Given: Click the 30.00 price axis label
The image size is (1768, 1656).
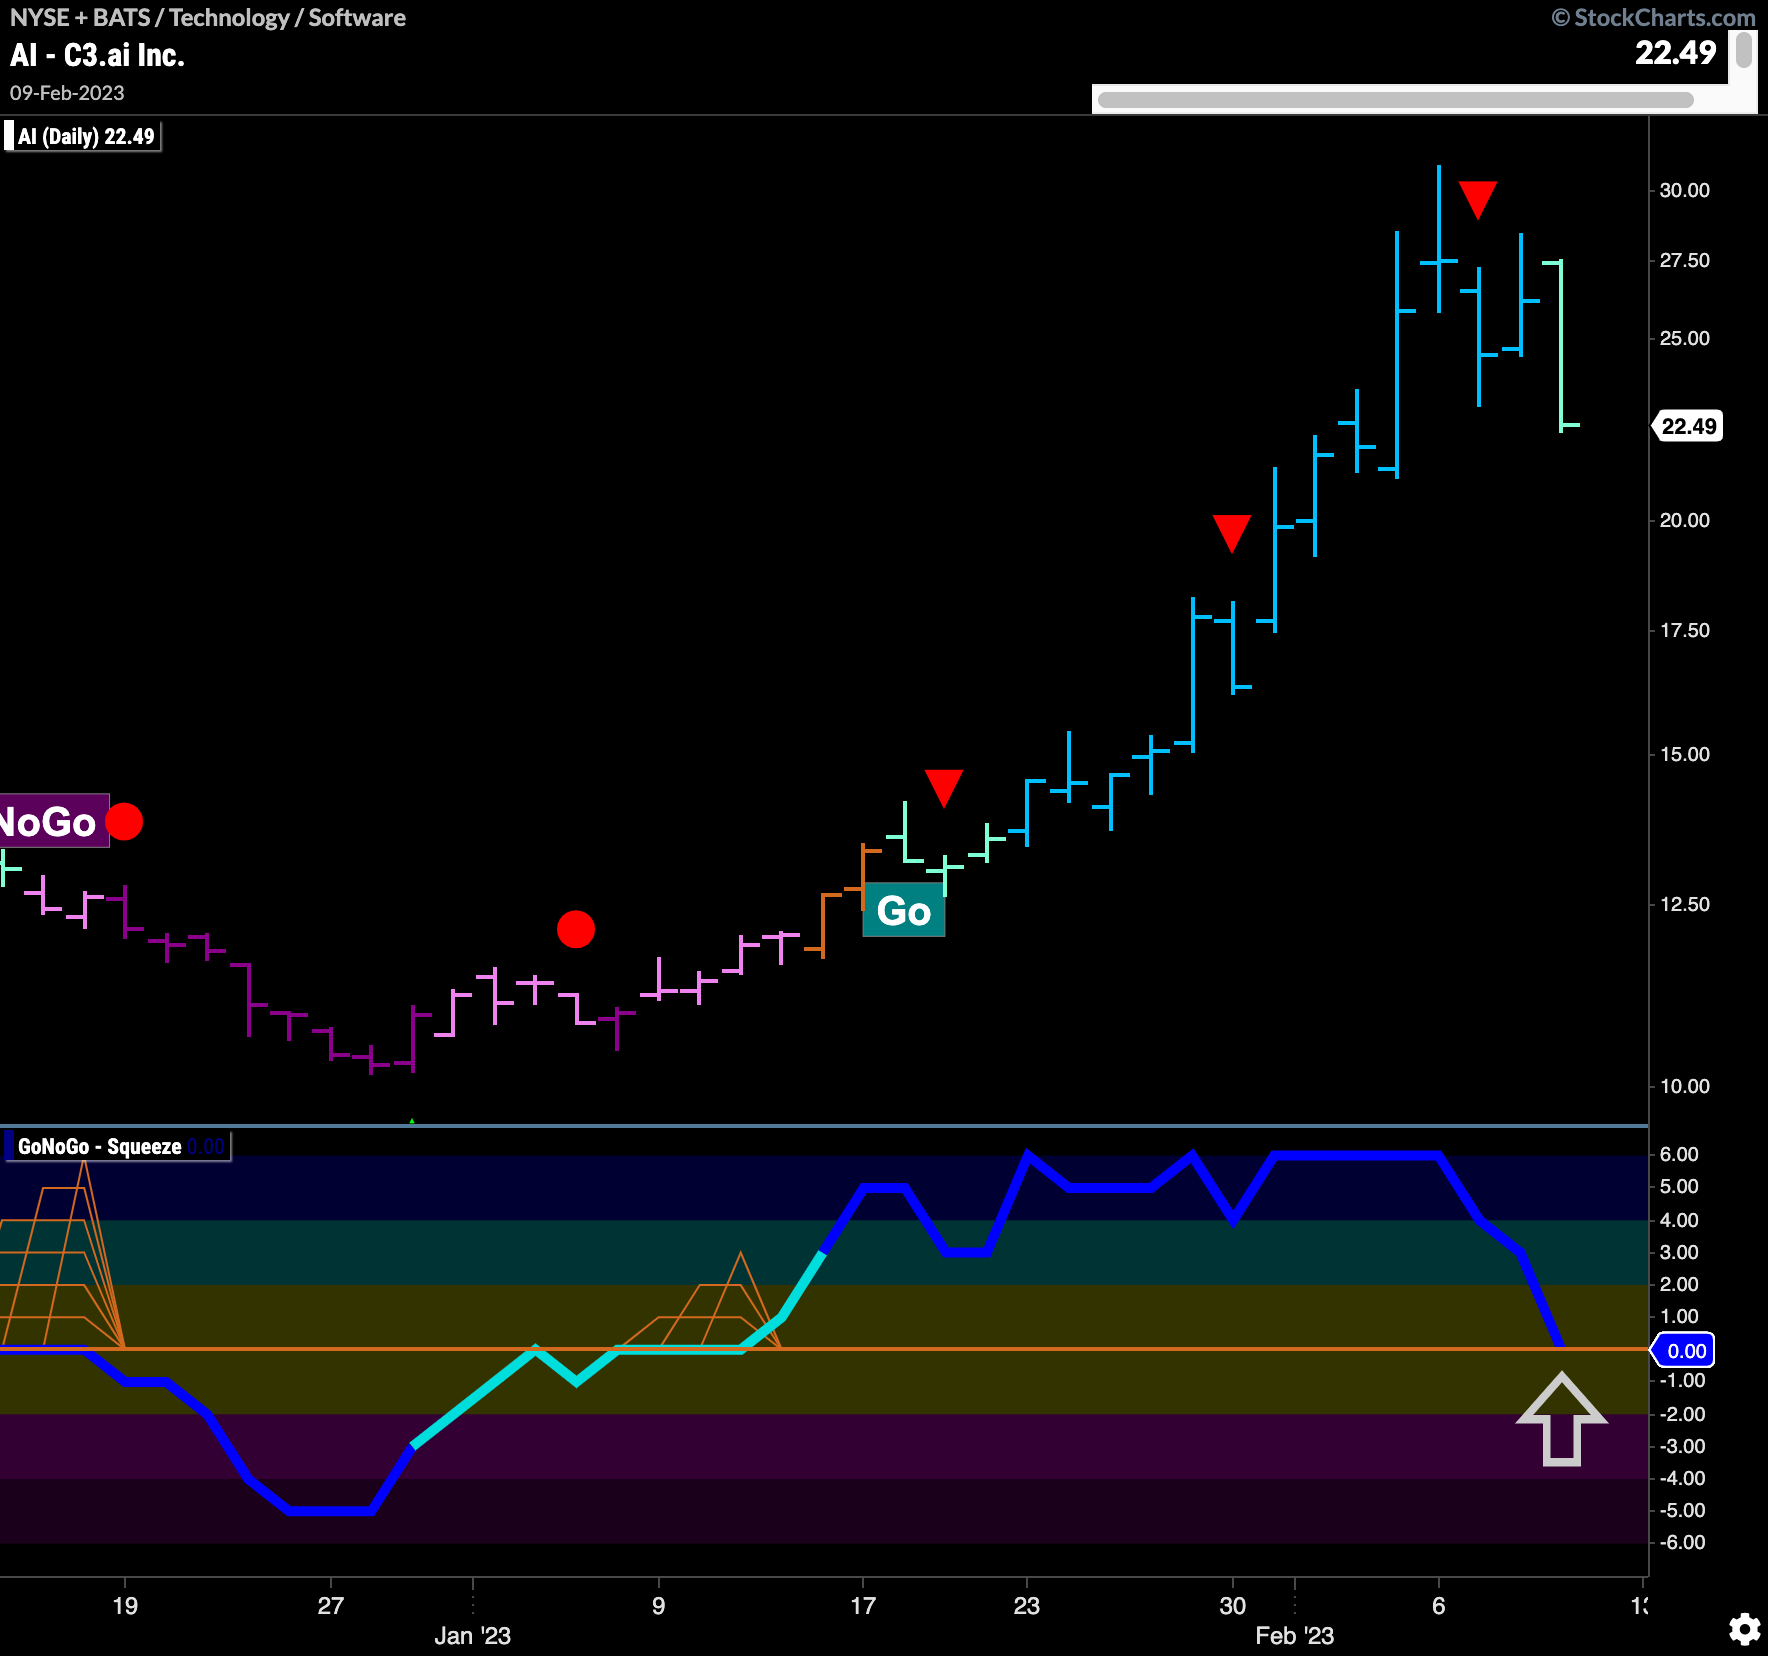Looking at the screenshot, I should (1685, 190).
